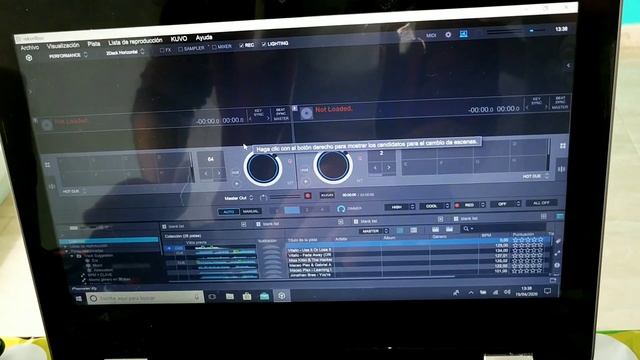Open the PERFORMANCE mode dropdown
Screen dimensions: 640x360
68,55
